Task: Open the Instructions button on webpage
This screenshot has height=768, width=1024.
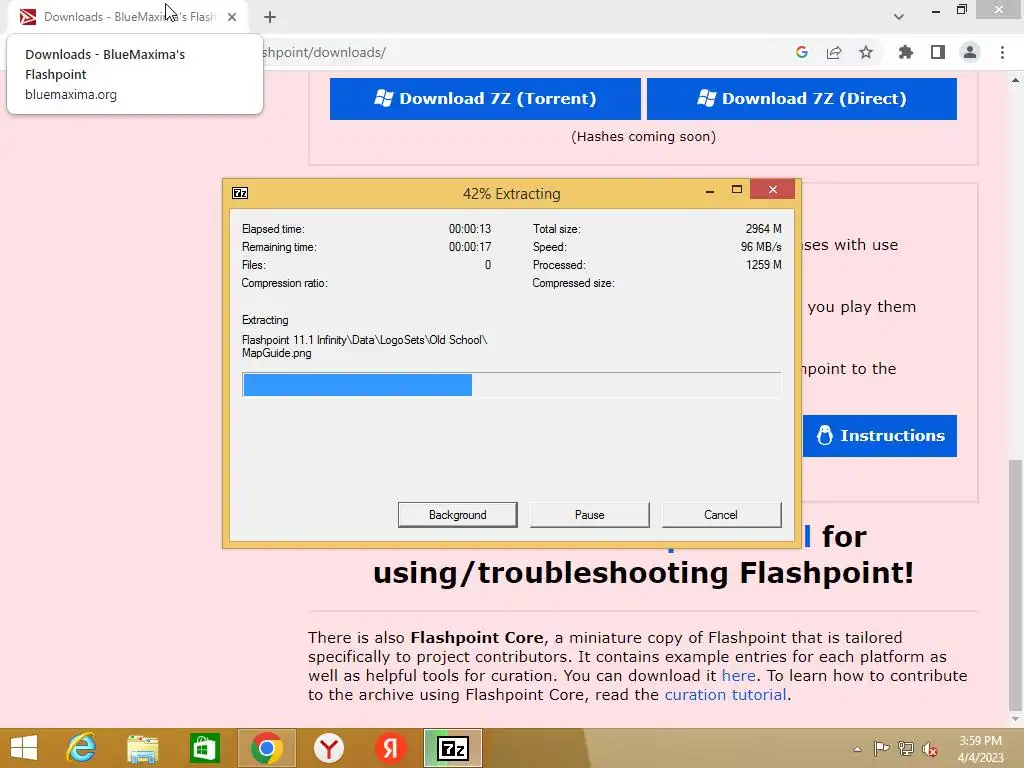Action: point(880,436)
